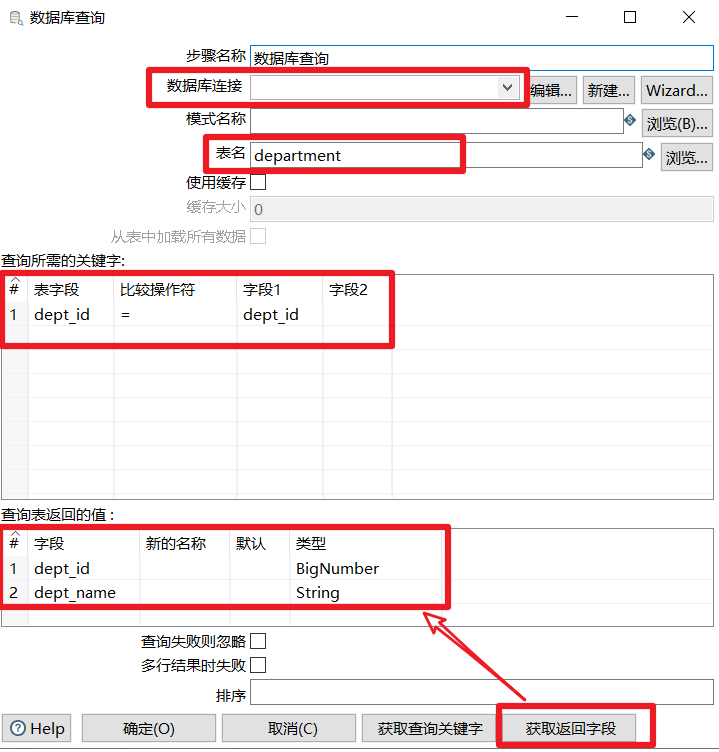Close the 数据库查询 dialog window

click(689, 17)
